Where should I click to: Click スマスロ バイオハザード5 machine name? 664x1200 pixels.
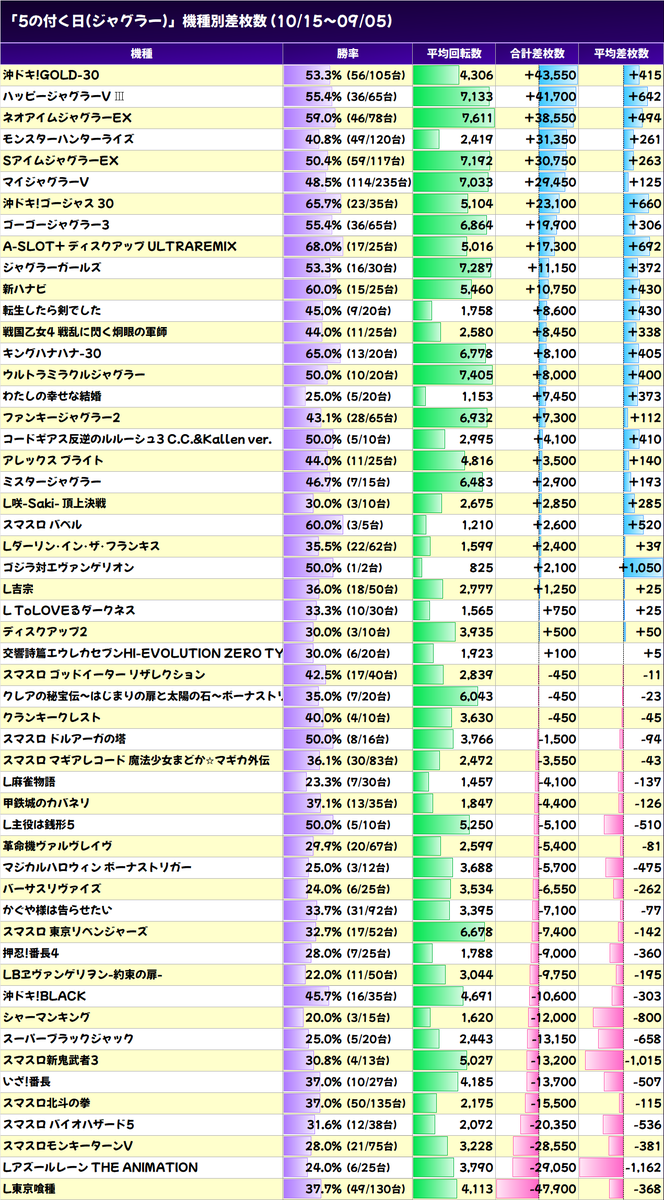[x=67, y=1123]
